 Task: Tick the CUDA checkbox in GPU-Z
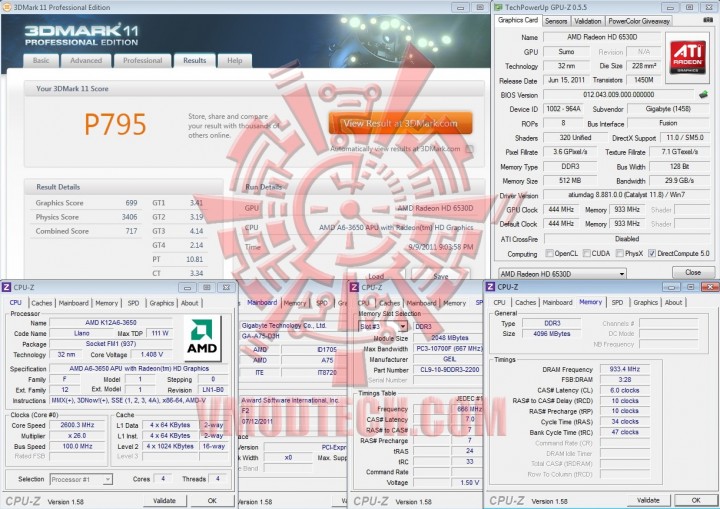pos(586,253)
